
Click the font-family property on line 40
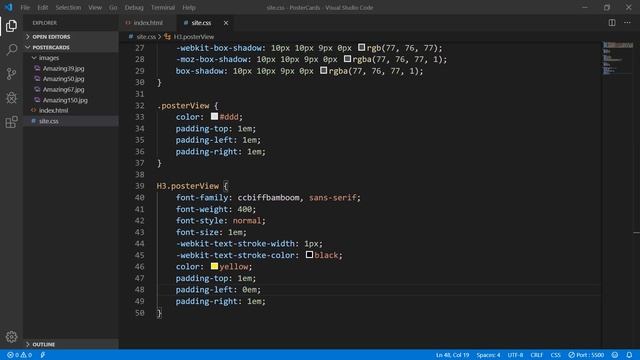pos(202,198)
